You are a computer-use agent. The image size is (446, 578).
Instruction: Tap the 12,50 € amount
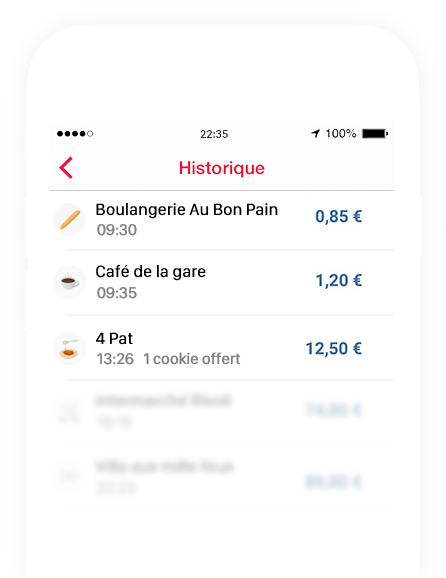click(x=334, y=348)
